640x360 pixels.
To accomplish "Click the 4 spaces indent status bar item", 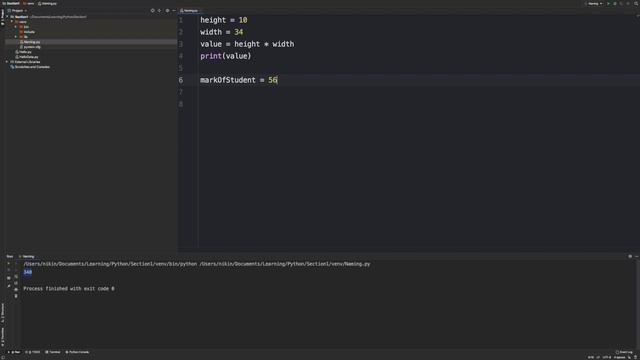I will click(x=619, y=358).
